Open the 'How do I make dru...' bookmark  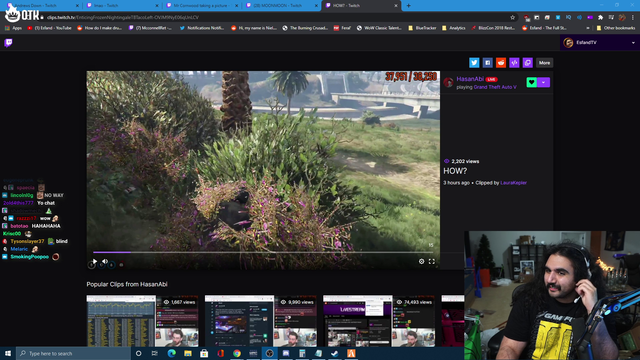coord(100,28)
